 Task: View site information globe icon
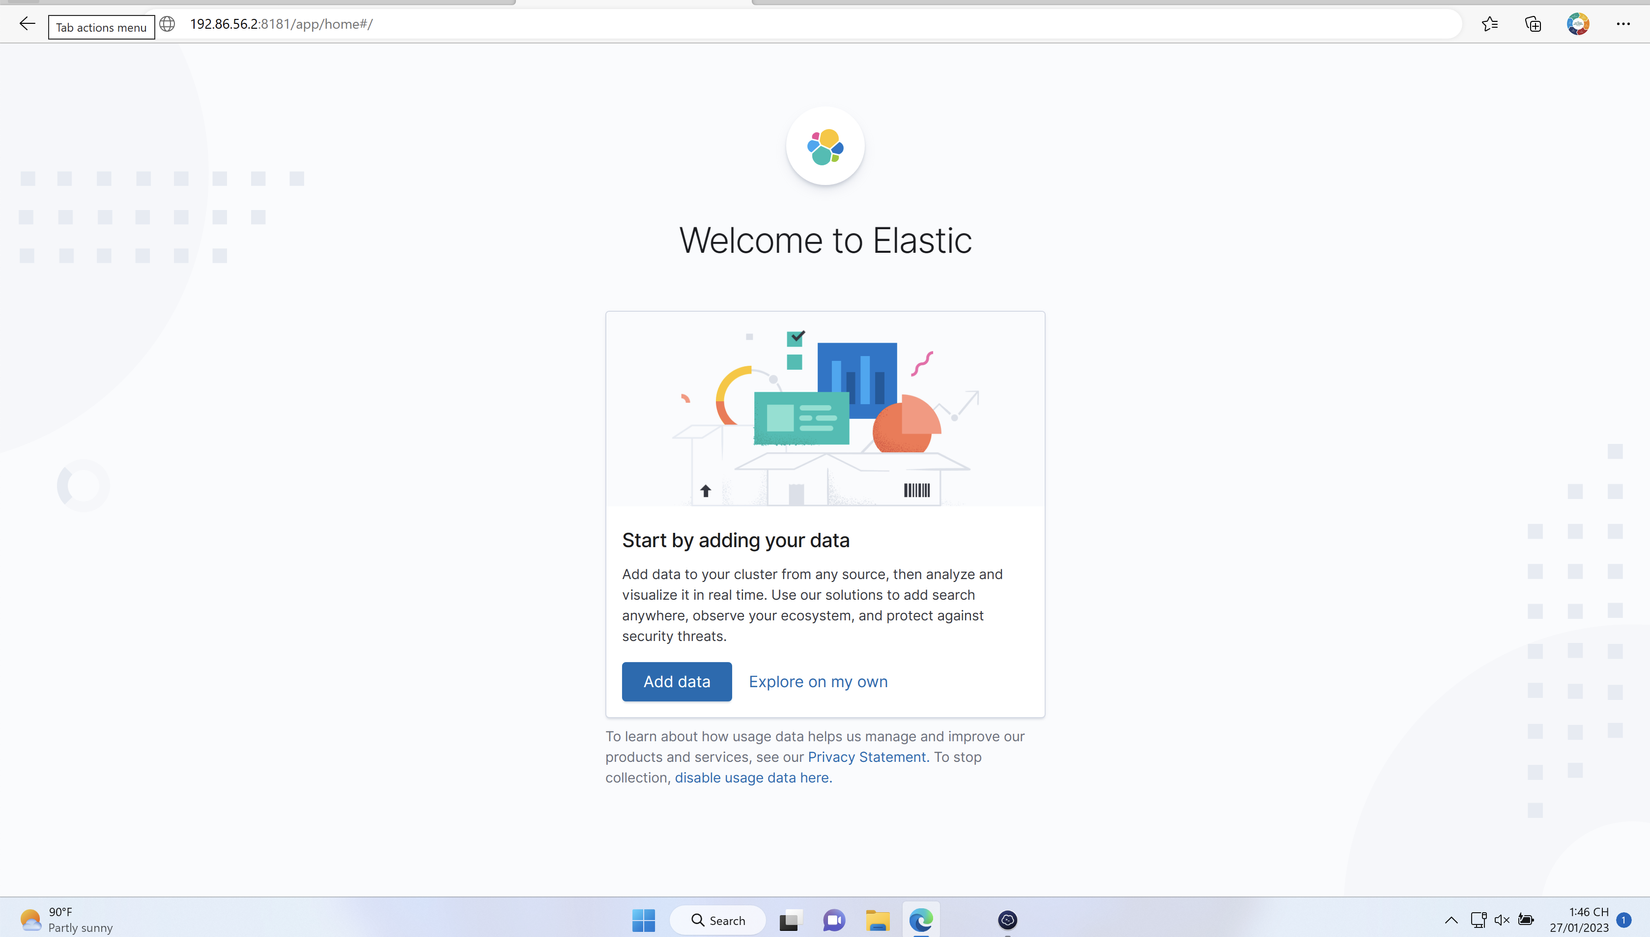[168, 24]
